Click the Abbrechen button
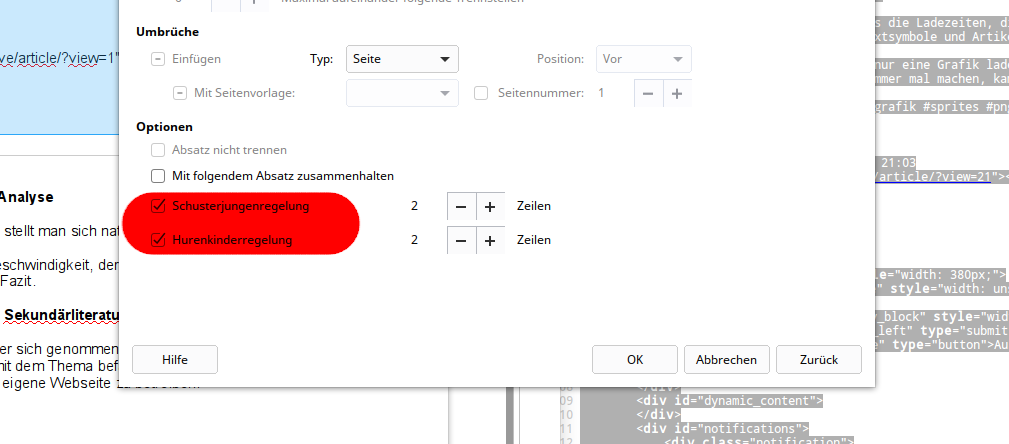This screenshot has height=444, width=1009. point(727,359)
